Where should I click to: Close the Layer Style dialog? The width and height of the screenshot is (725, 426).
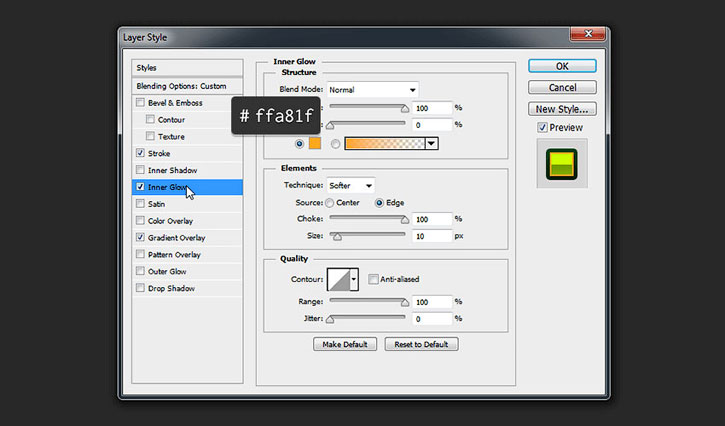click(588, 34)
